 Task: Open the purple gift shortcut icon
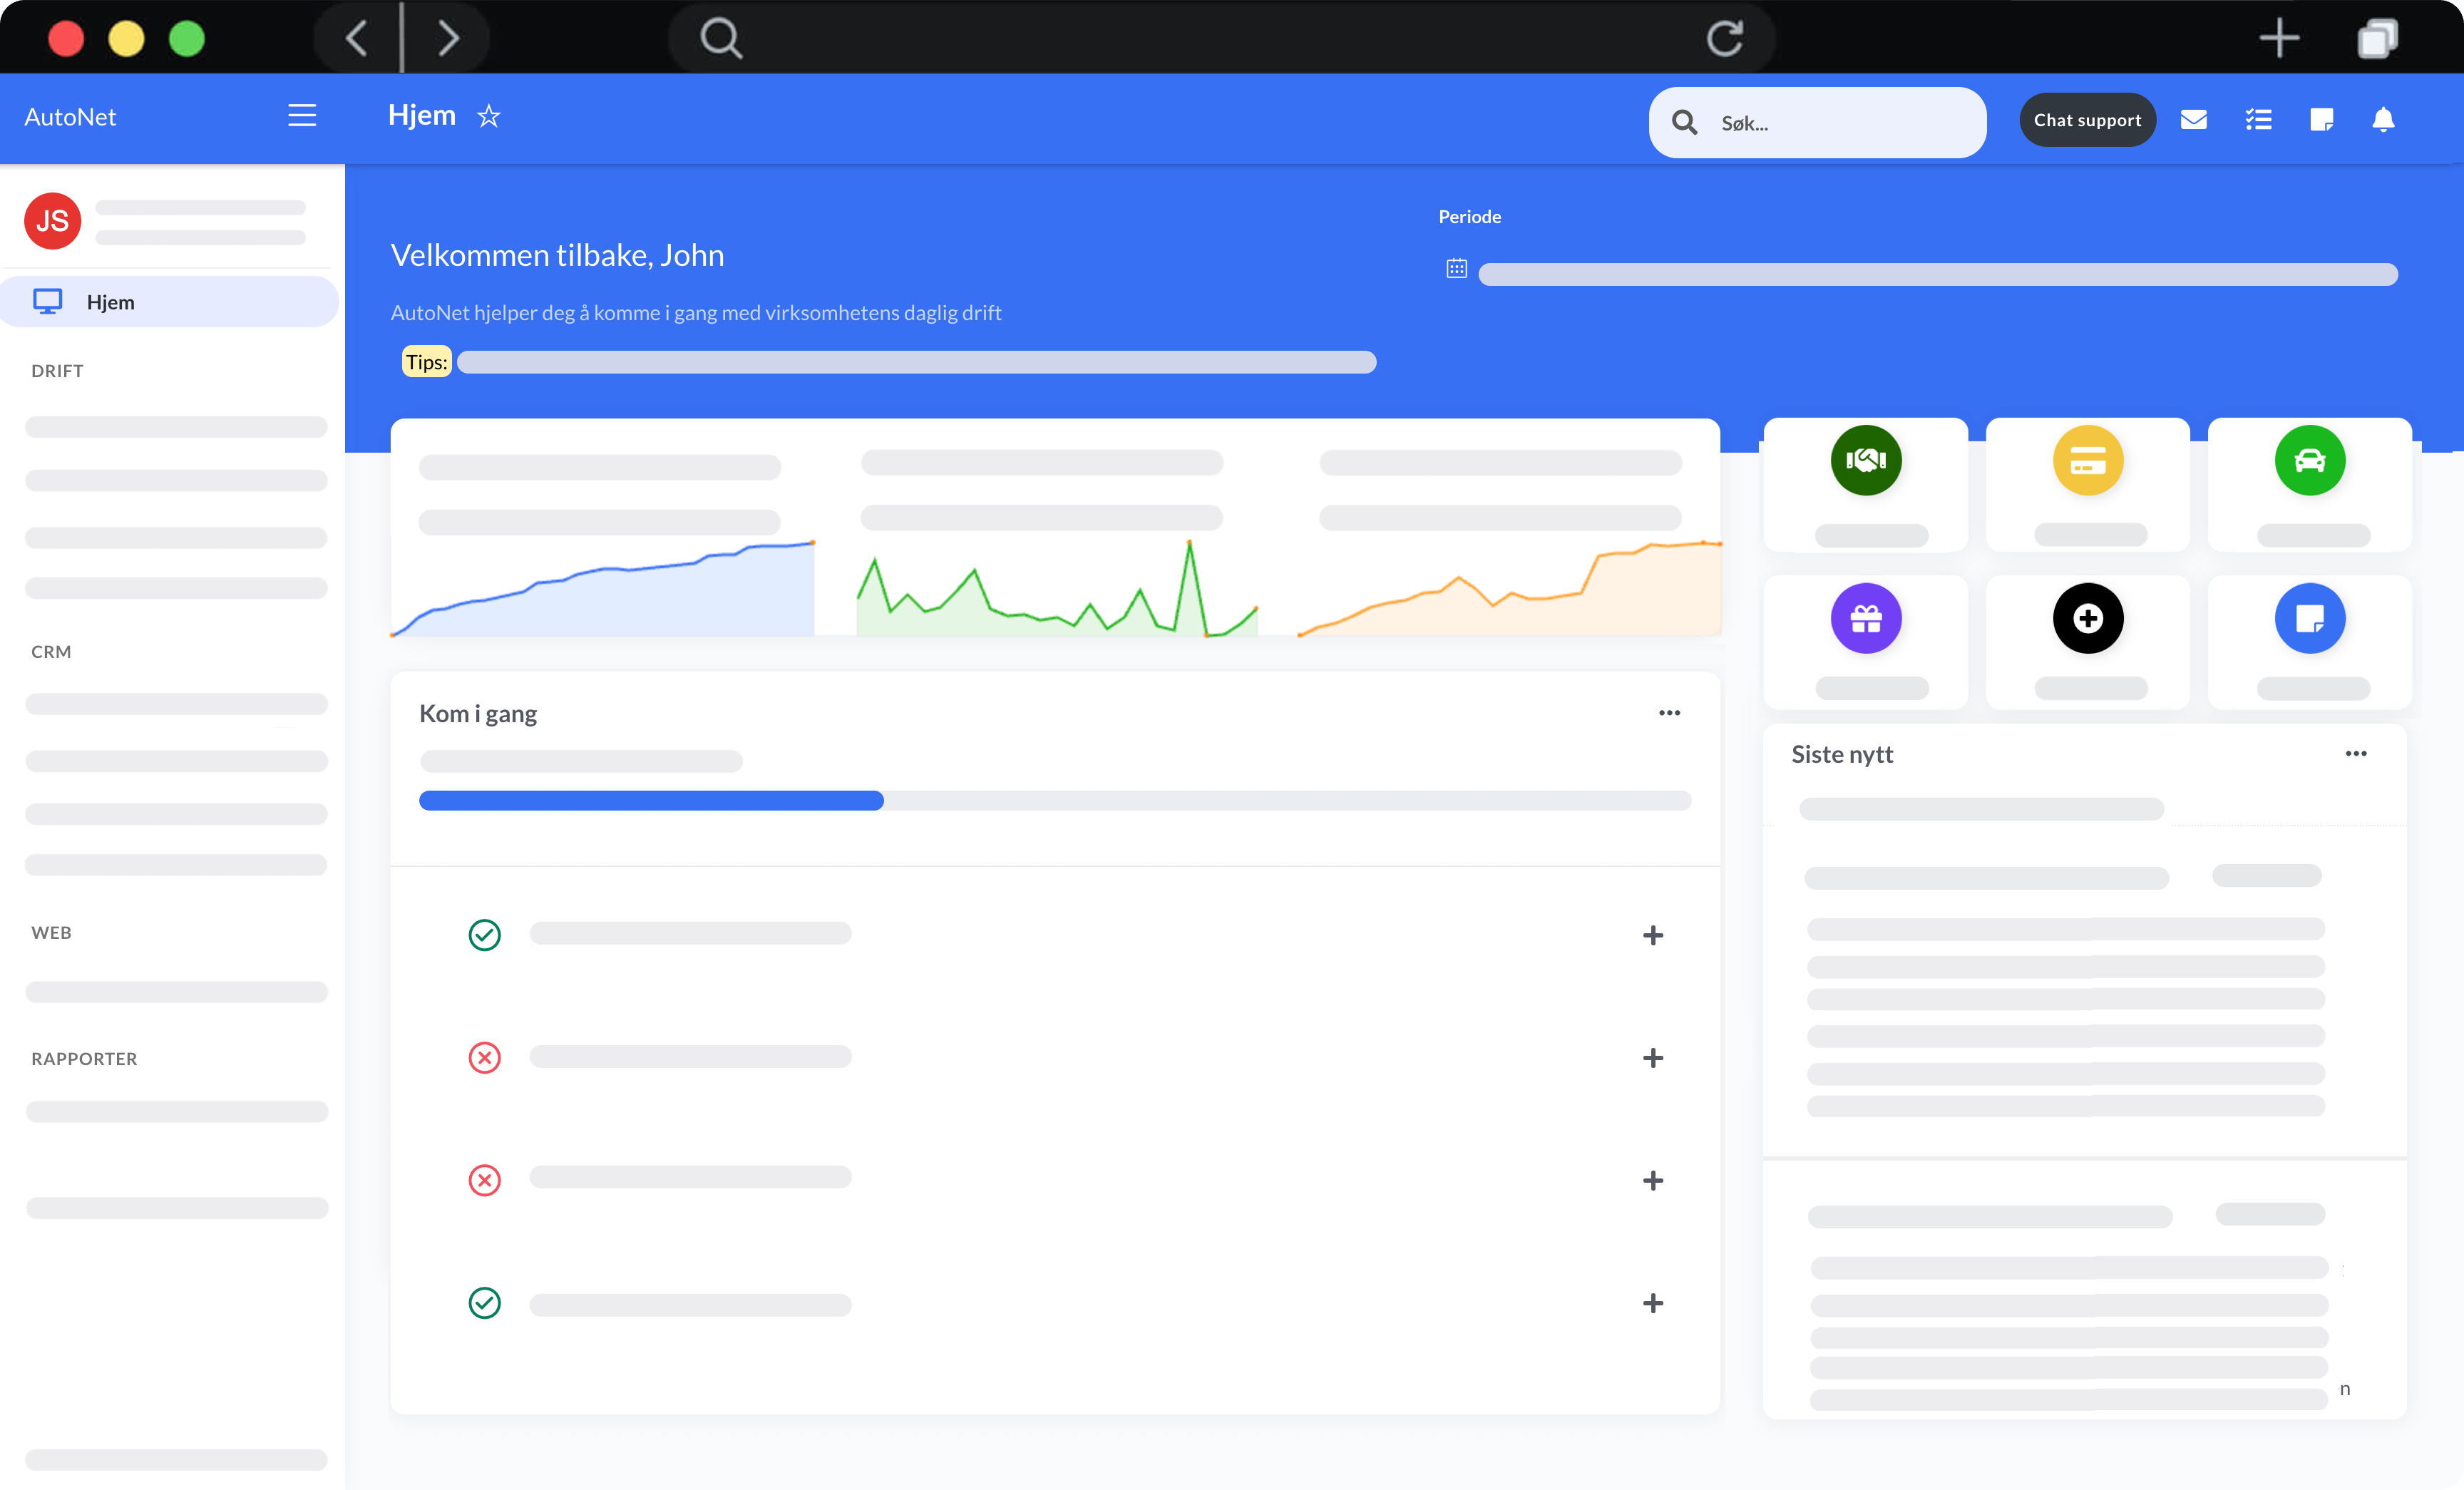1865,618
